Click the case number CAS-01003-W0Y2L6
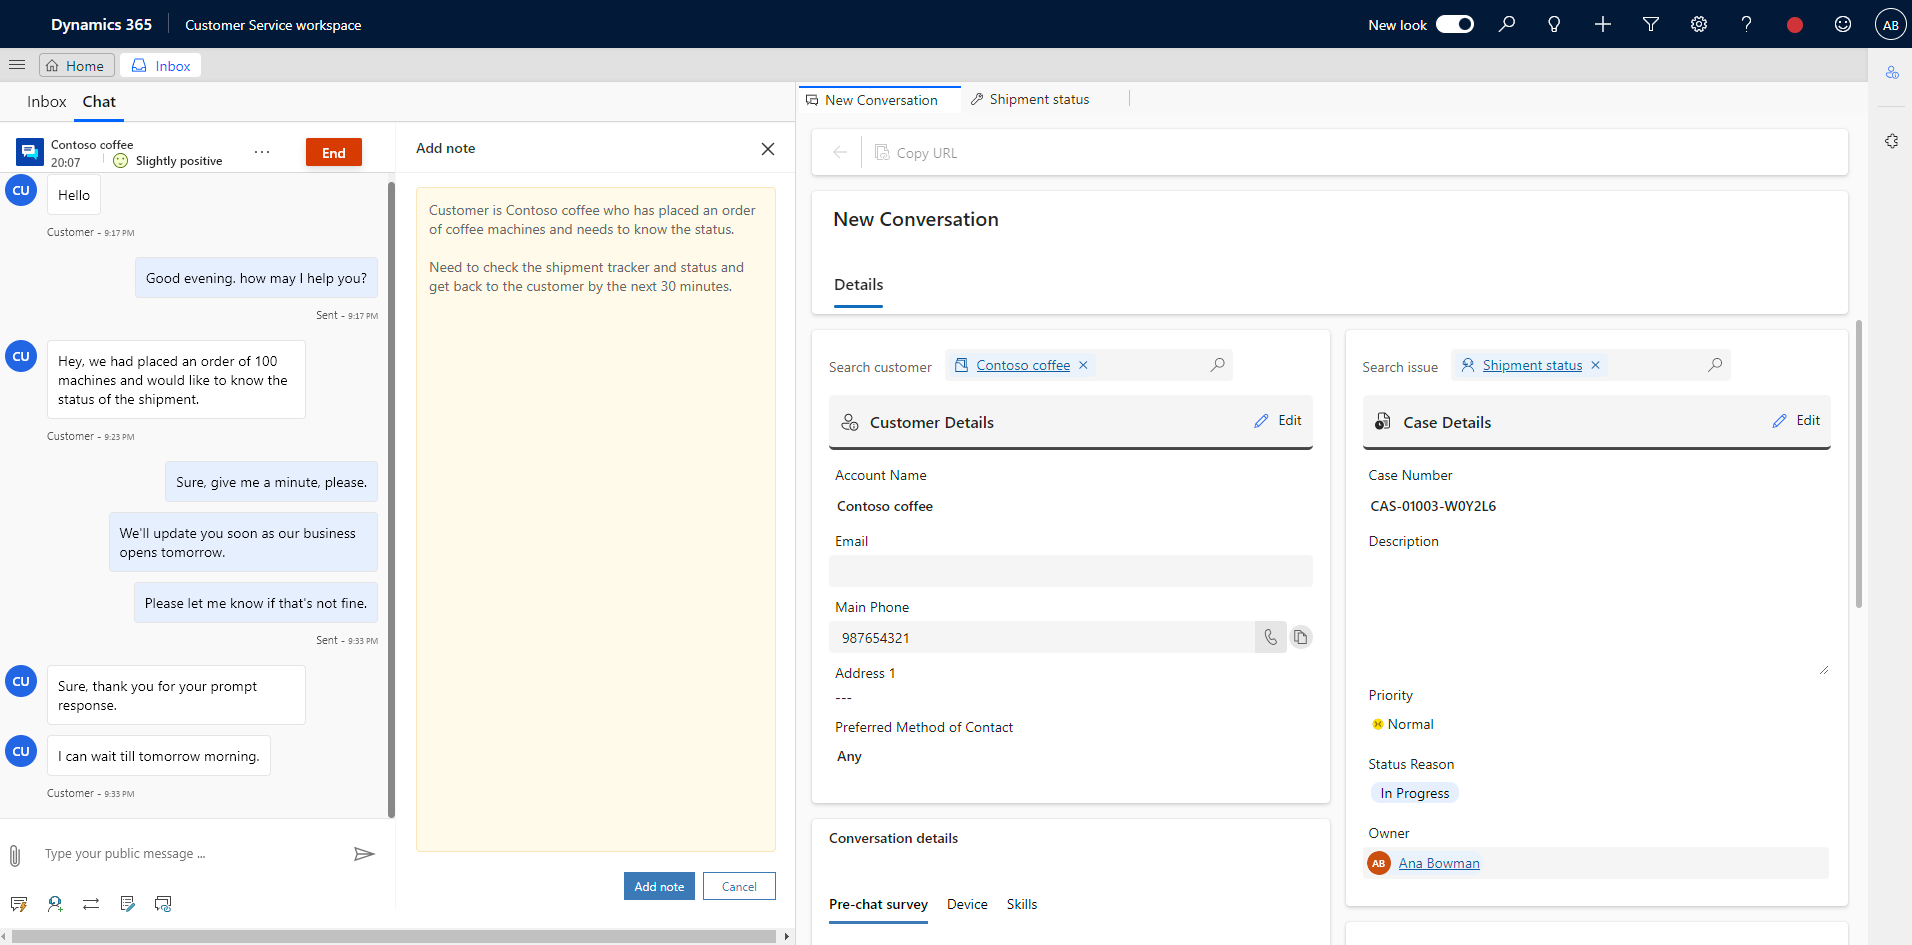This screenshot has width=1912, height=945. click(x=1433, y=507)
